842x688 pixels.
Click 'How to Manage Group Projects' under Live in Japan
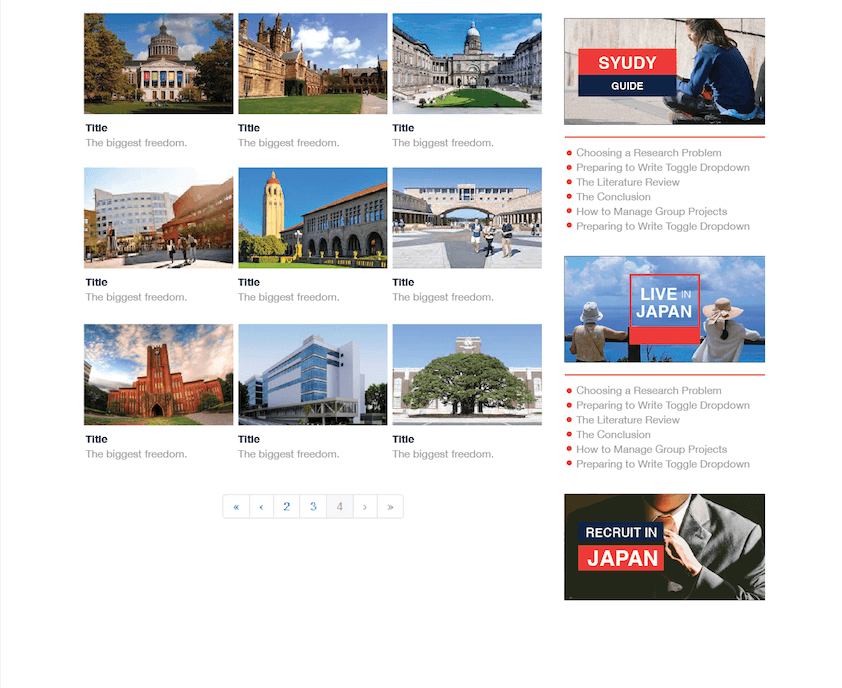click(x=651, y=449)
